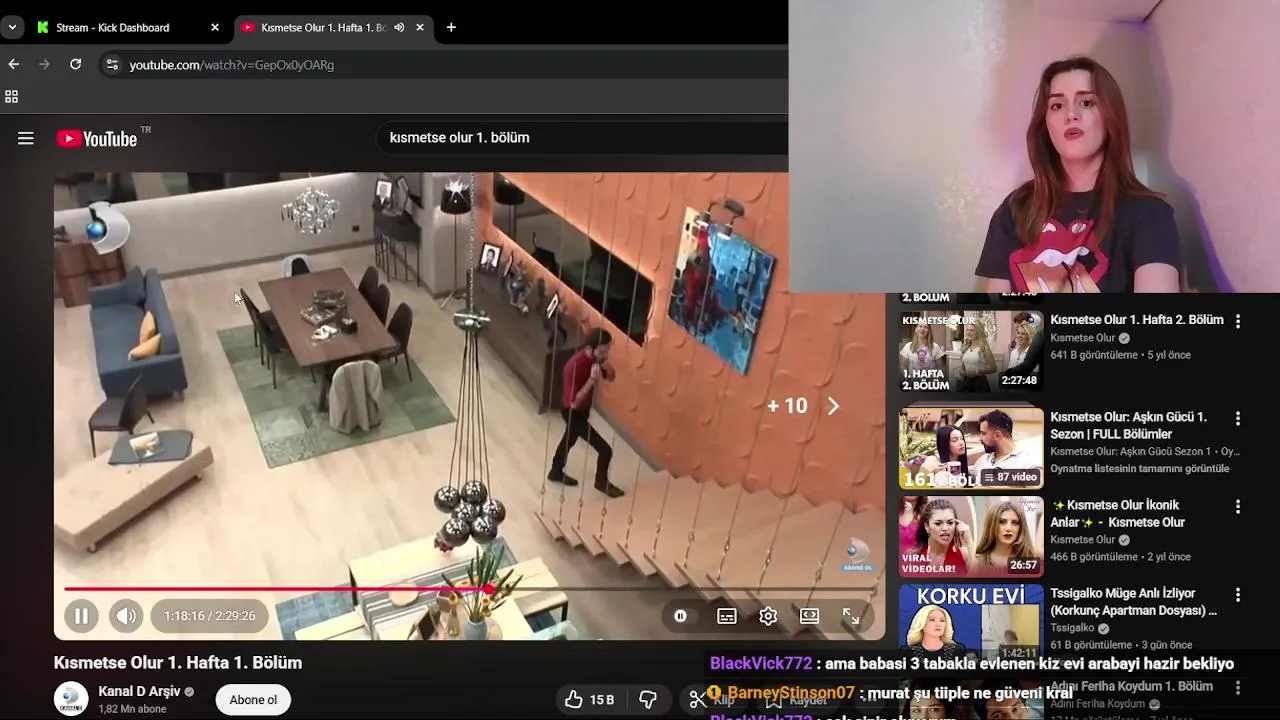Image resolution: width=1280 pixels, height=720 pixels.
Task: Reload the page
Action: point(75,64)
